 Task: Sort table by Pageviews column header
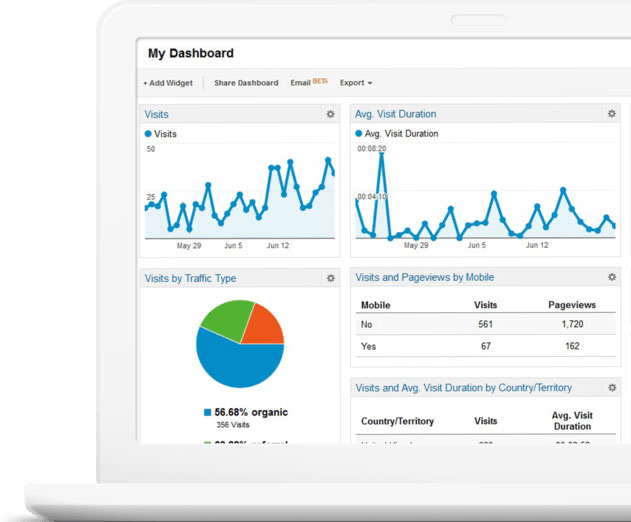[572, 305]
